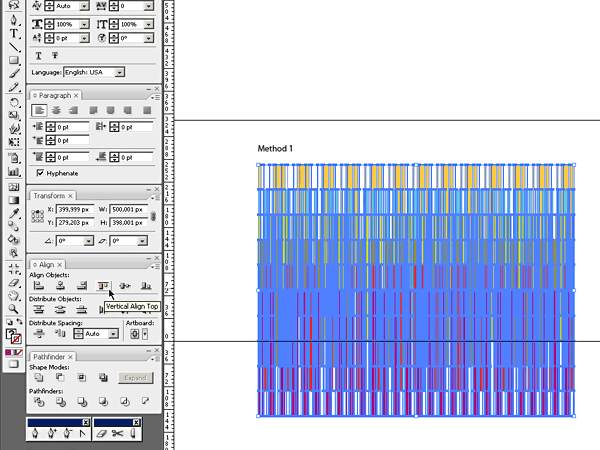This screenshot has height=450, width=600.
Task: Click Horizontal Align Left in Align panel
Action: [39, 285]
